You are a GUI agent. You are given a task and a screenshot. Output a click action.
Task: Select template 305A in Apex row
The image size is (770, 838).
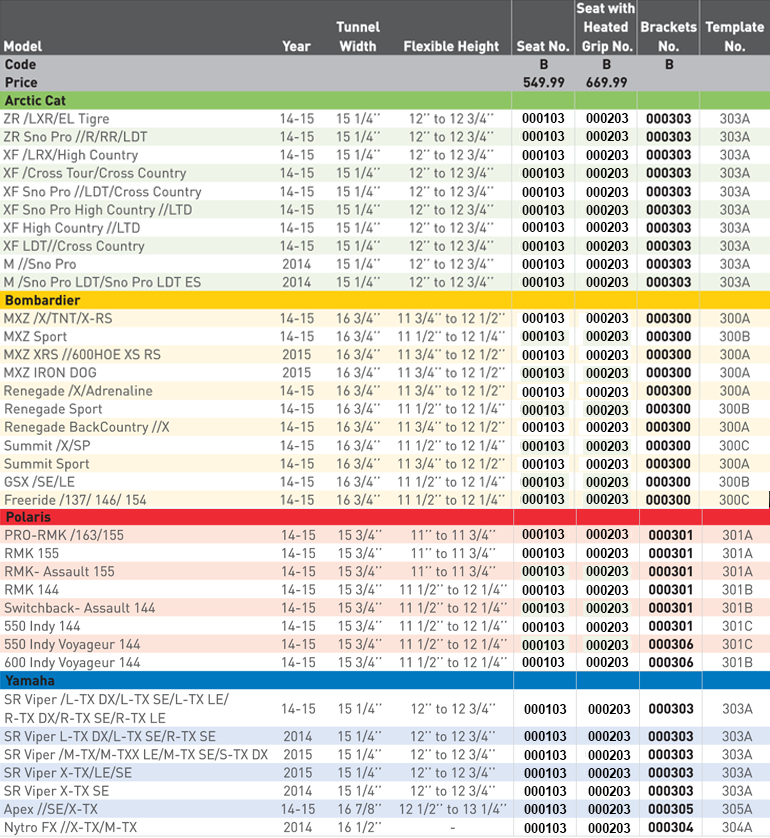pyautogui.click(x=737, y=809)
